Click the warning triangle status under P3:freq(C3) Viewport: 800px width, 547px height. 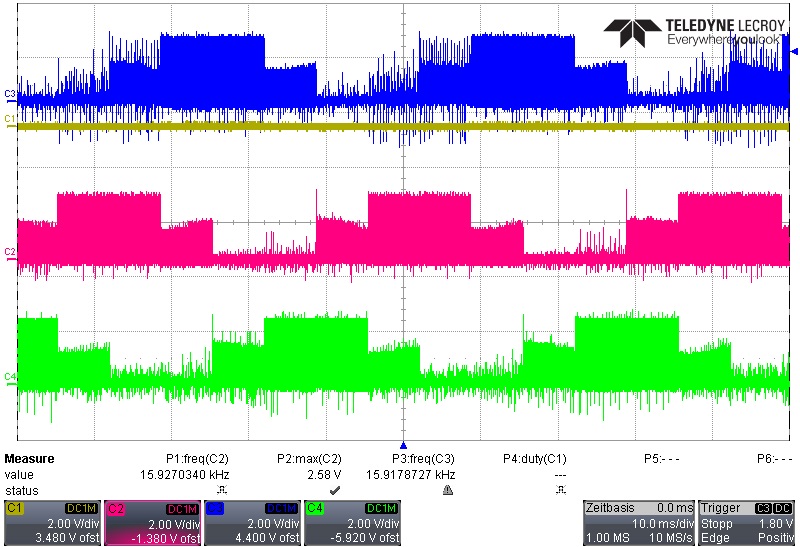(447, 490)
